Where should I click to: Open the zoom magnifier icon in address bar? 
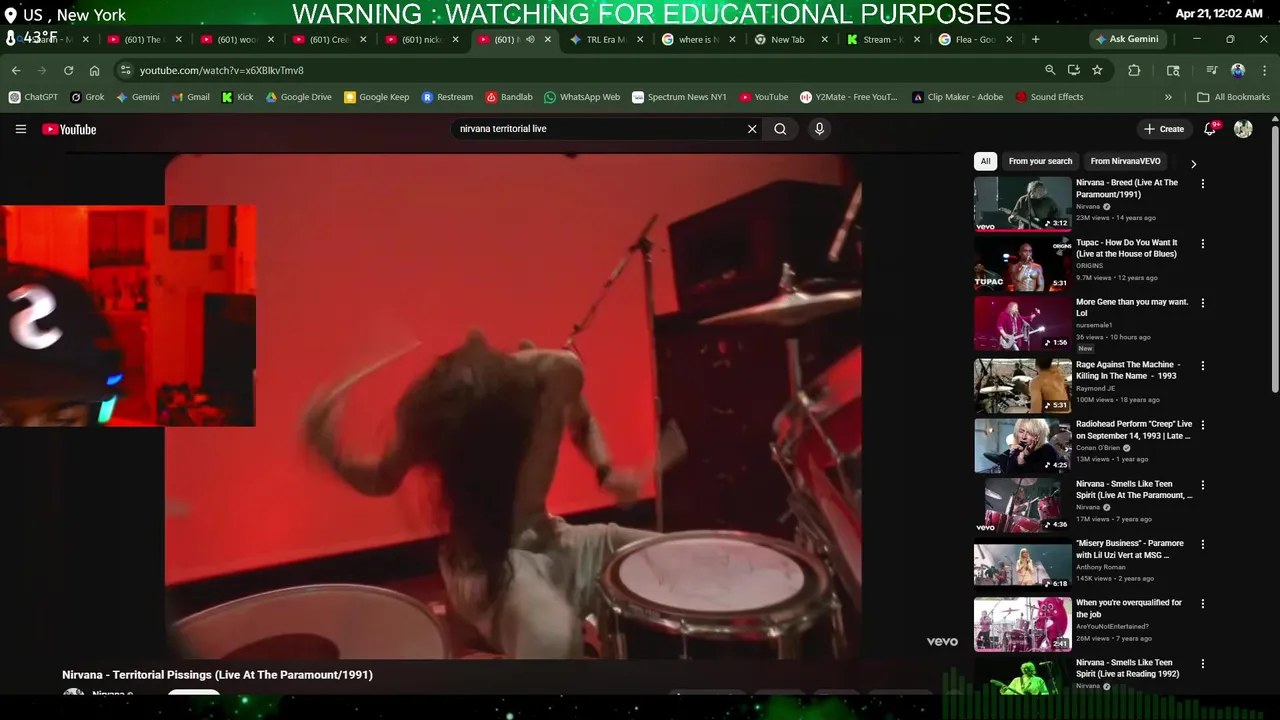point(1050,70)
